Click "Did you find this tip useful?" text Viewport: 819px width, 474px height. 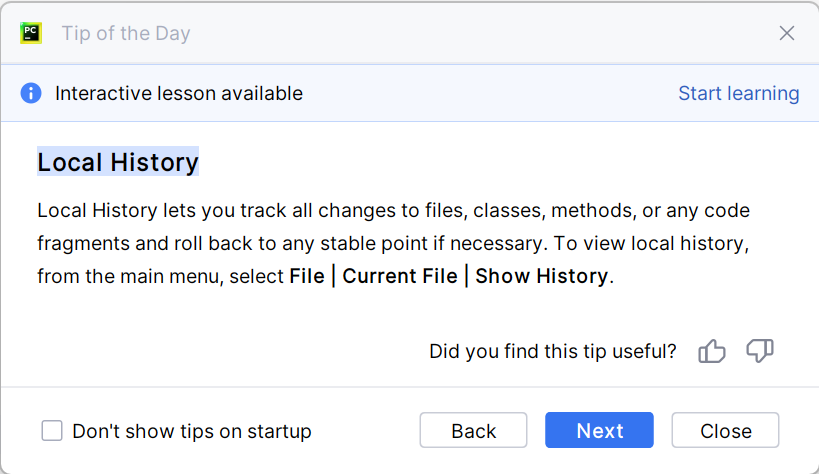[x=552, y=351]
